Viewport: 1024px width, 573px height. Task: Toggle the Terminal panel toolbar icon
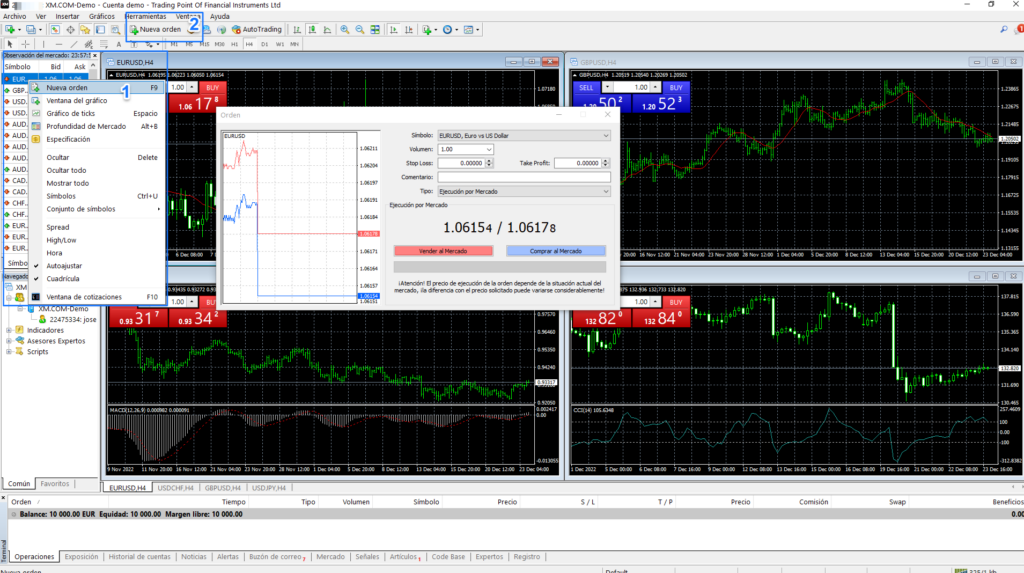[x=100, y=29]
